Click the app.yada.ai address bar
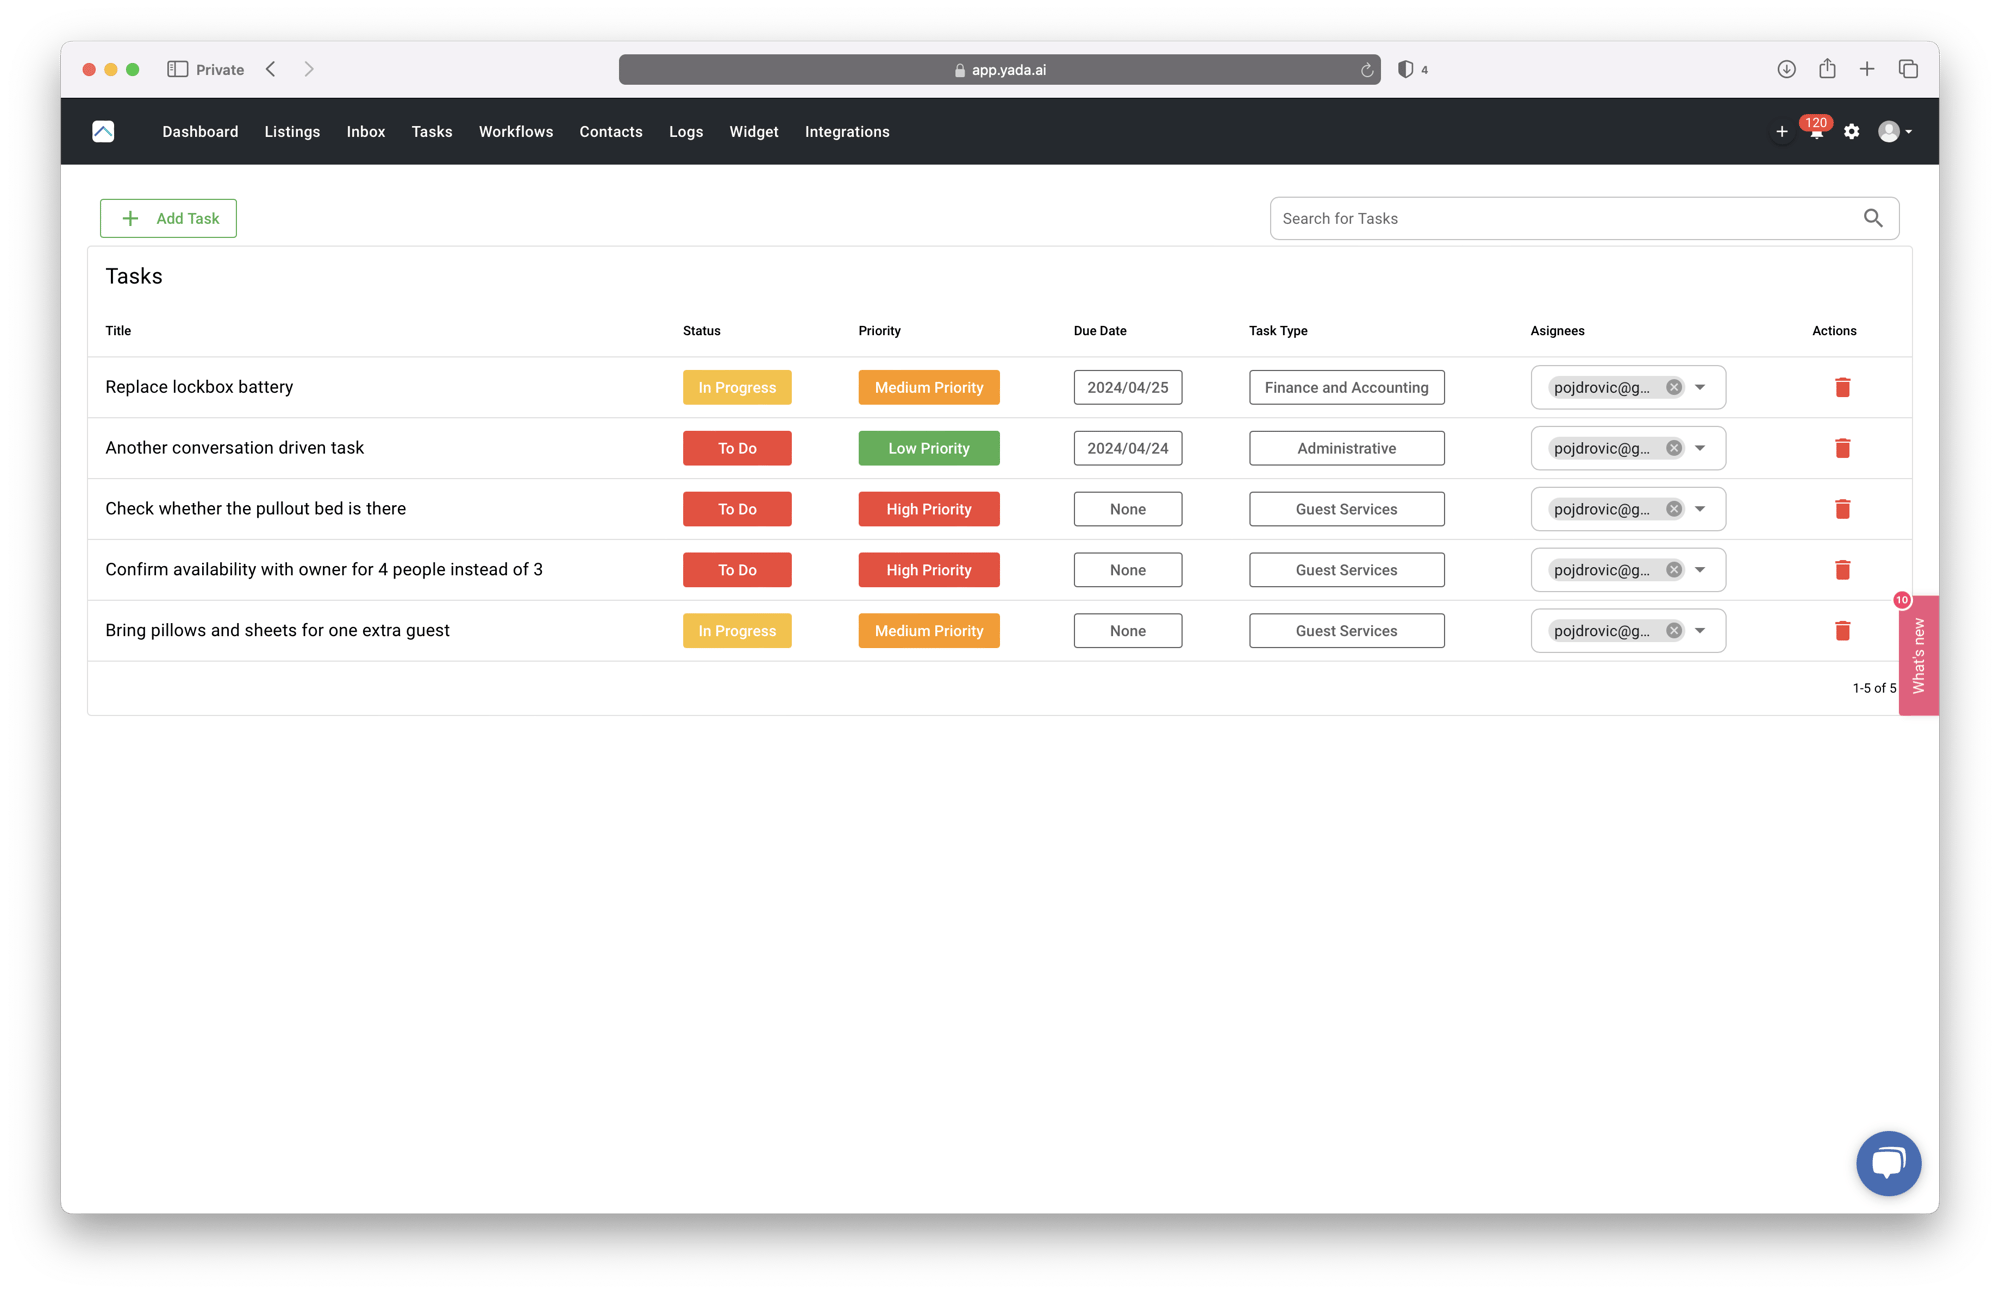Viewport: 2000px width, 1294px height. (999, 70)
